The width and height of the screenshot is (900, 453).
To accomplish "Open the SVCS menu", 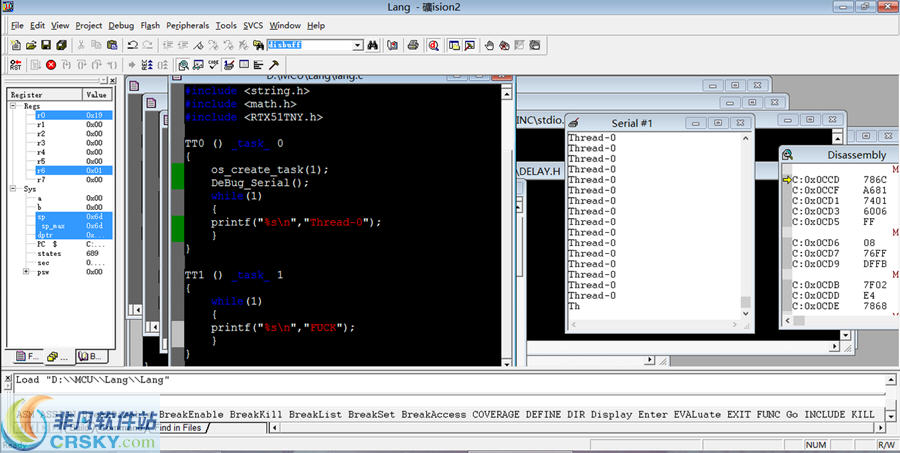I will tap(253, 25).
